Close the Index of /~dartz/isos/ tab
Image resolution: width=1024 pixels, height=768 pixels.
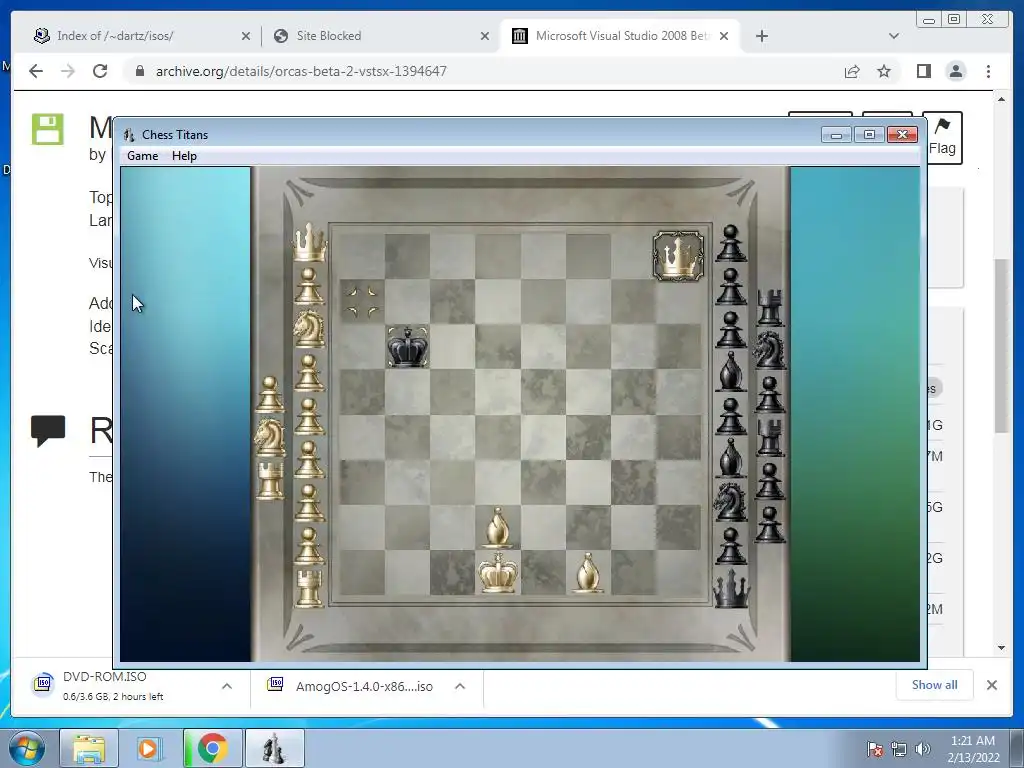coord(246,37)
